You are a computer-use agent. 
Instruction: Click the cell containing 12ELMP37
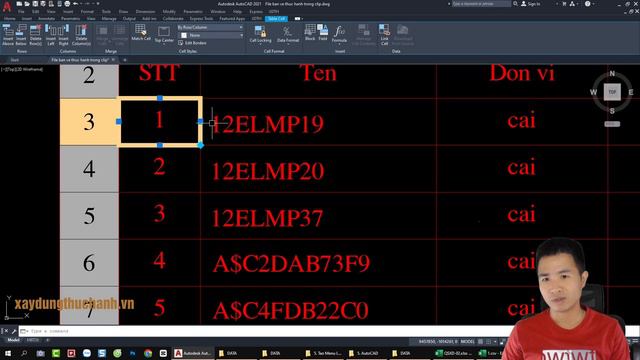click(318, 216)
